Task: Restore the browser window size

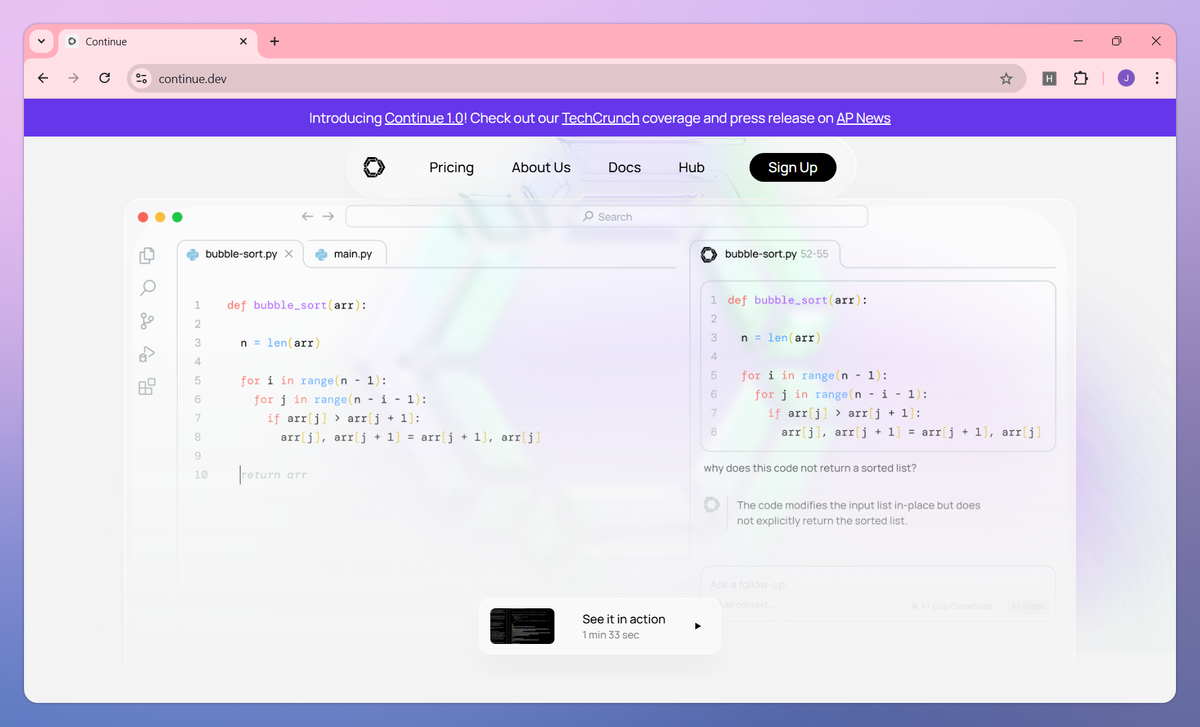Action: click(x=1116, y=41)
